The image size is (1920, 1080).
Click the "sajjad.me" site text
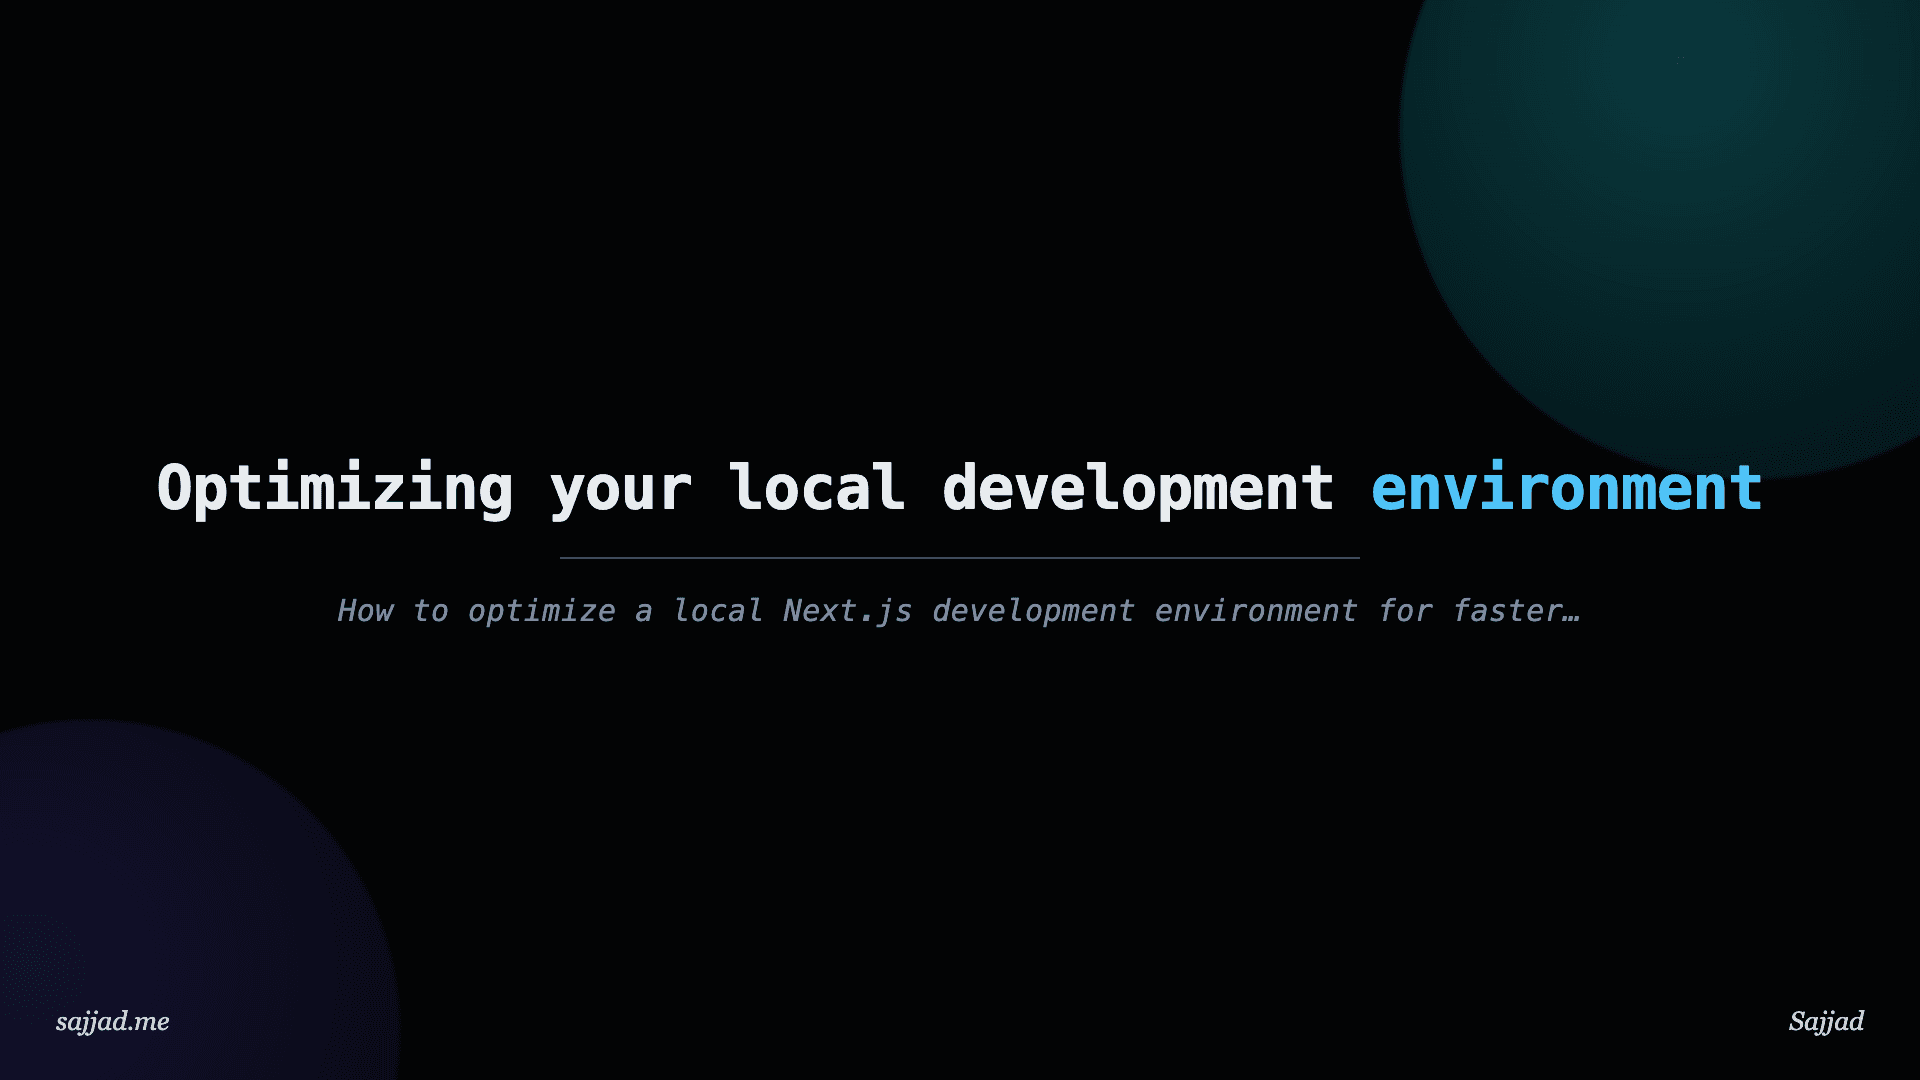coord(113,1021)
